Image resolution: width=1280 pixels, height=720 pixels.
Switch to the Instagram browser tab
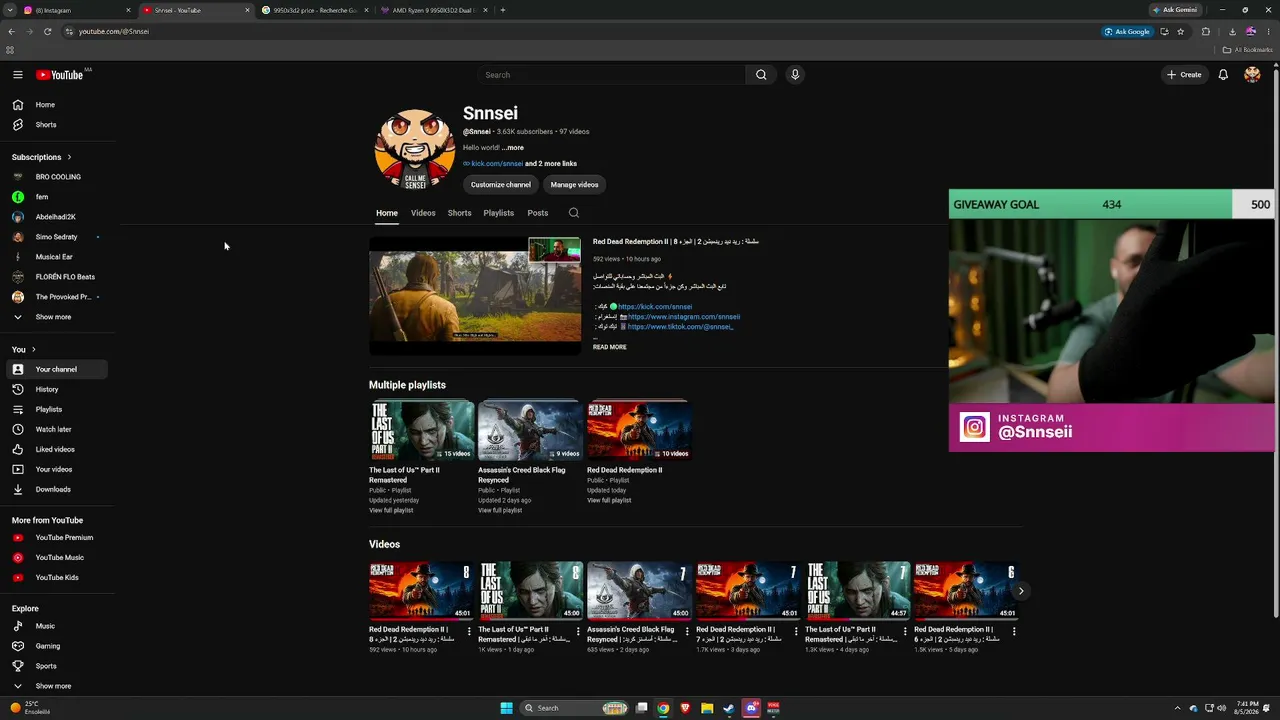(x=78, y=10)
